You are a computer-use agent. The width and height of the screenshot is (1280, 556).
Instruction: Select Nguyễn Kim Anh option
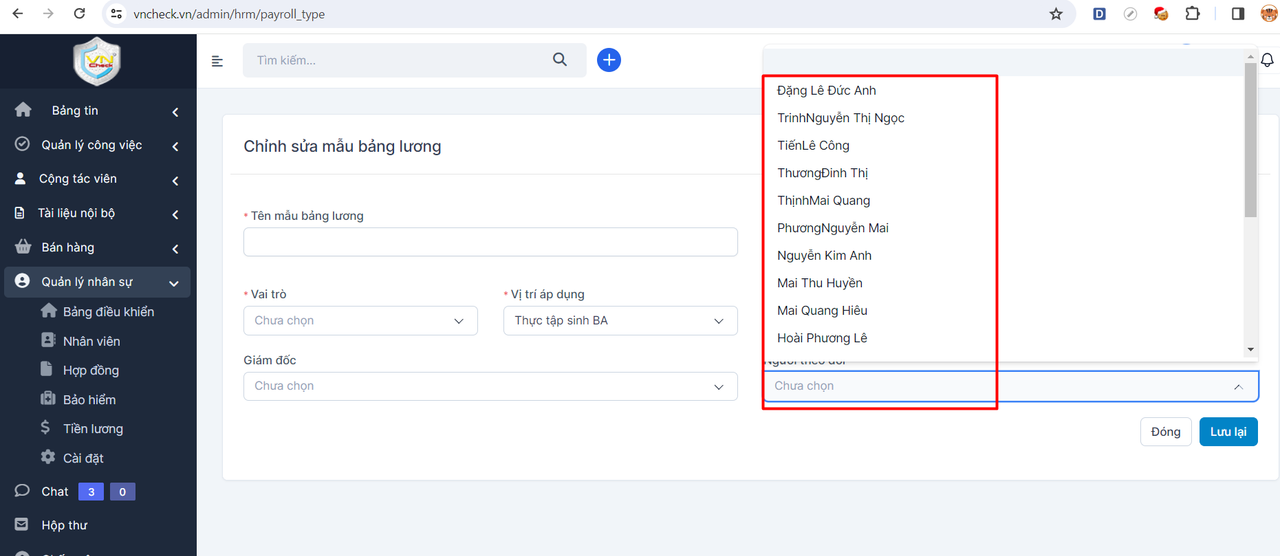(x=1003, y=256)
